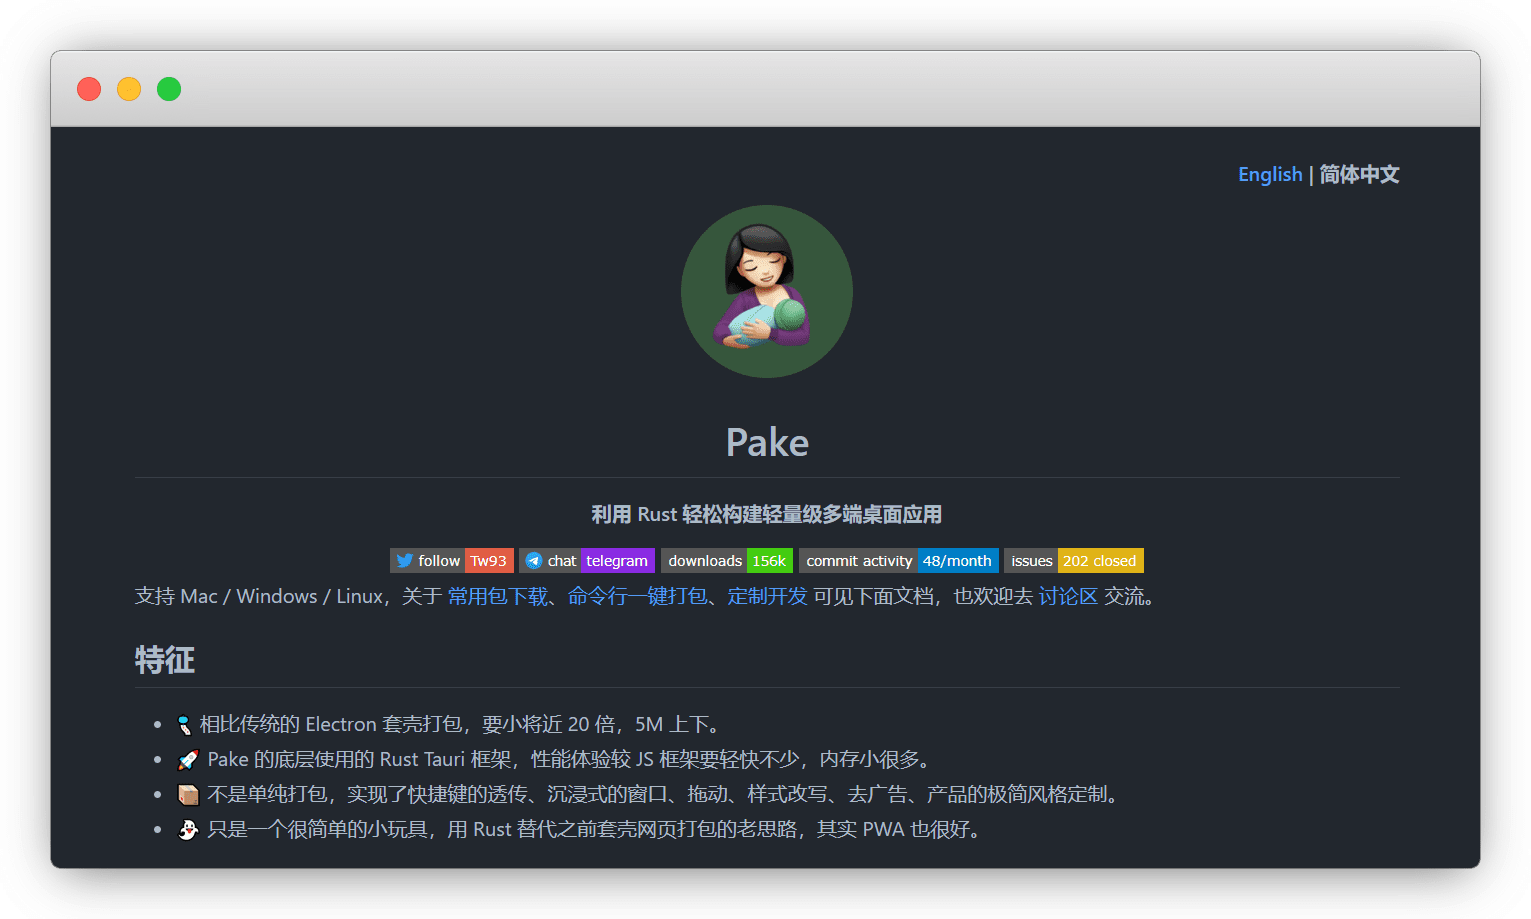This screenshot has height=919, width=1531.
Task: Follow the 常用包下载 link
Action: 497,597
